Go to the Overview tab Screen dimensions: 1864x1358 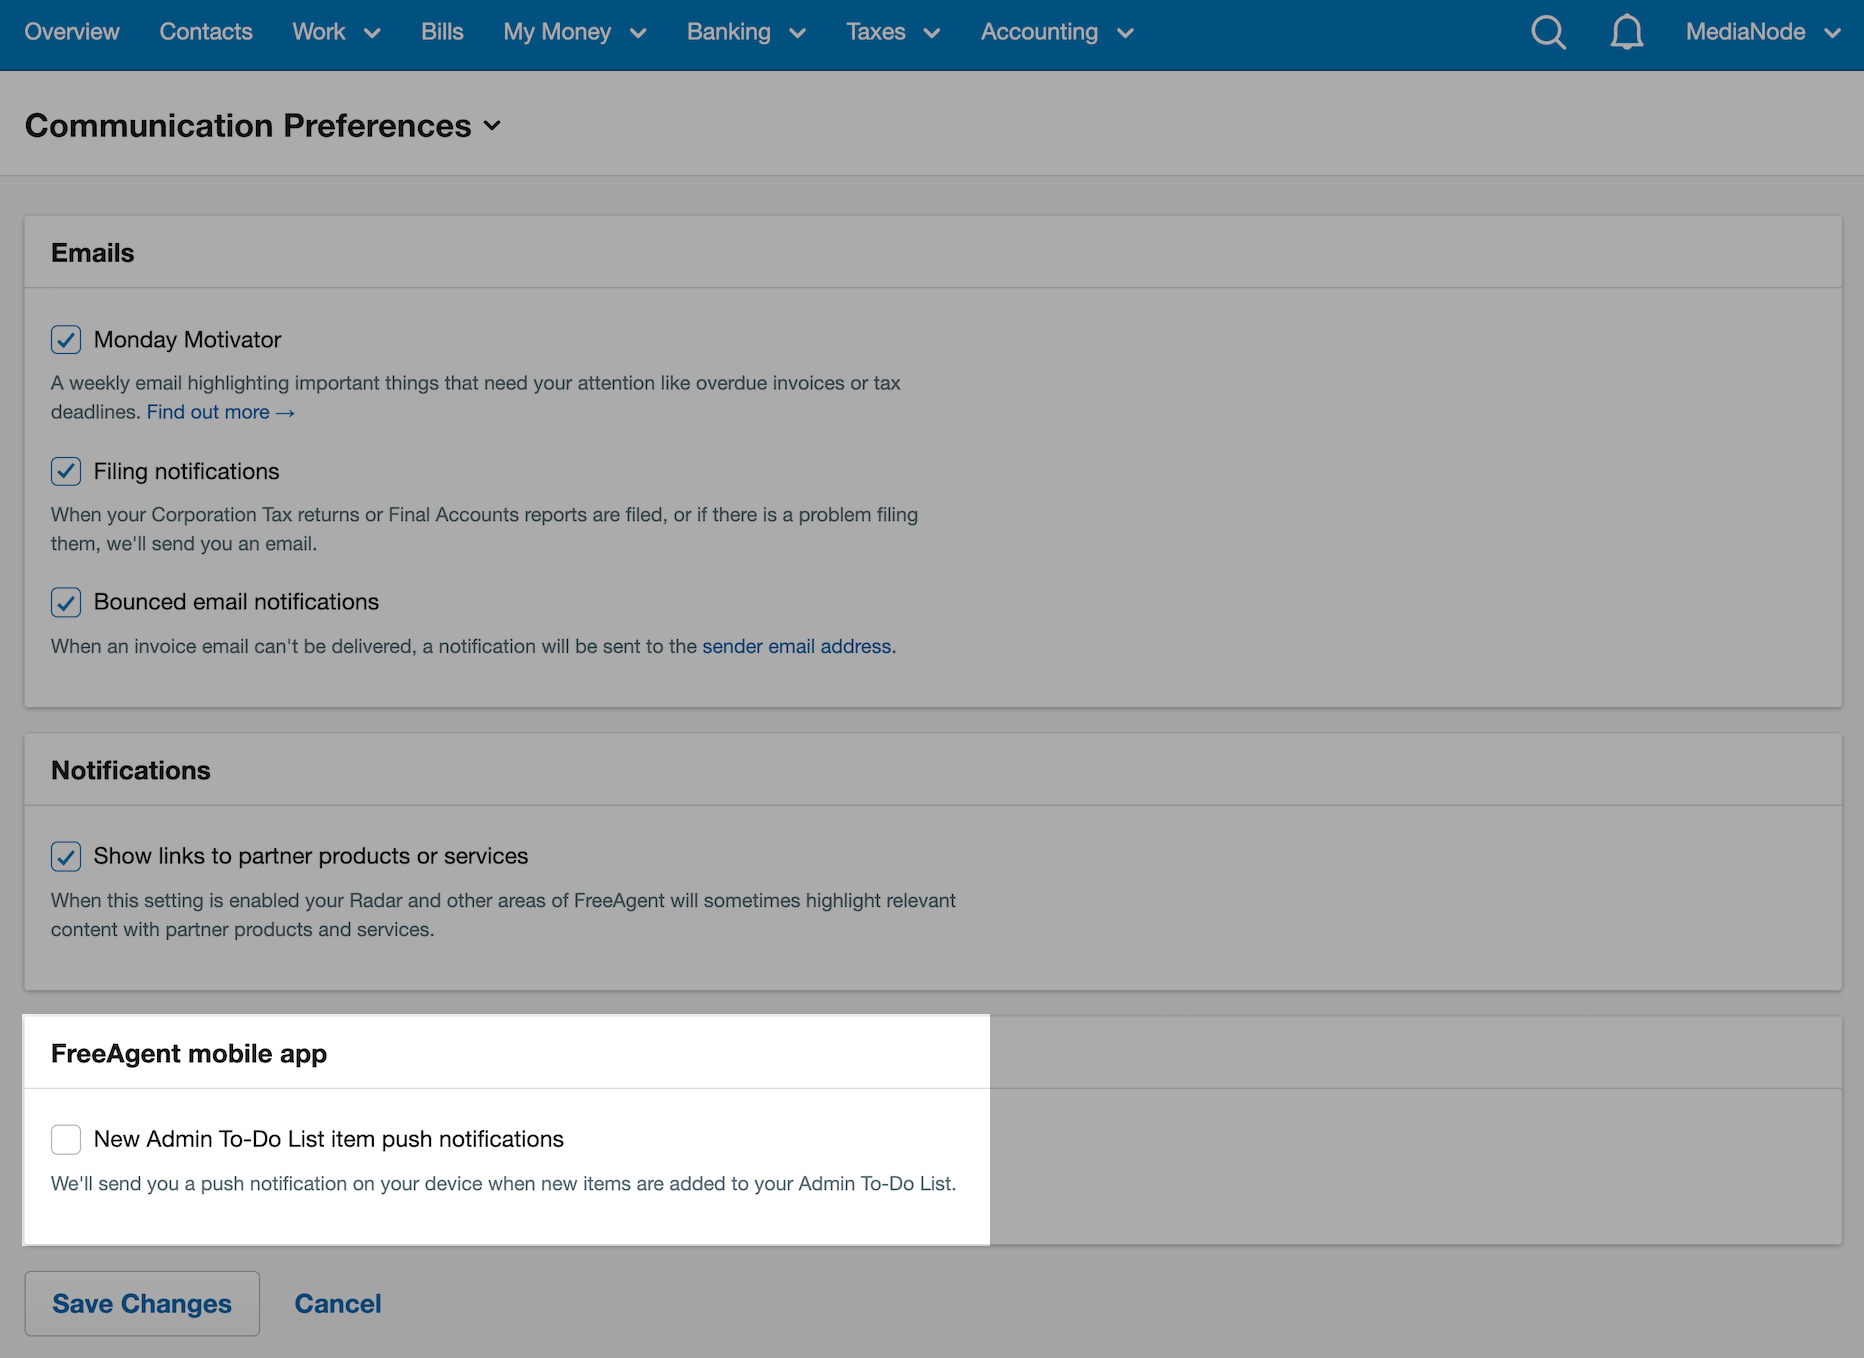point(72,32)
